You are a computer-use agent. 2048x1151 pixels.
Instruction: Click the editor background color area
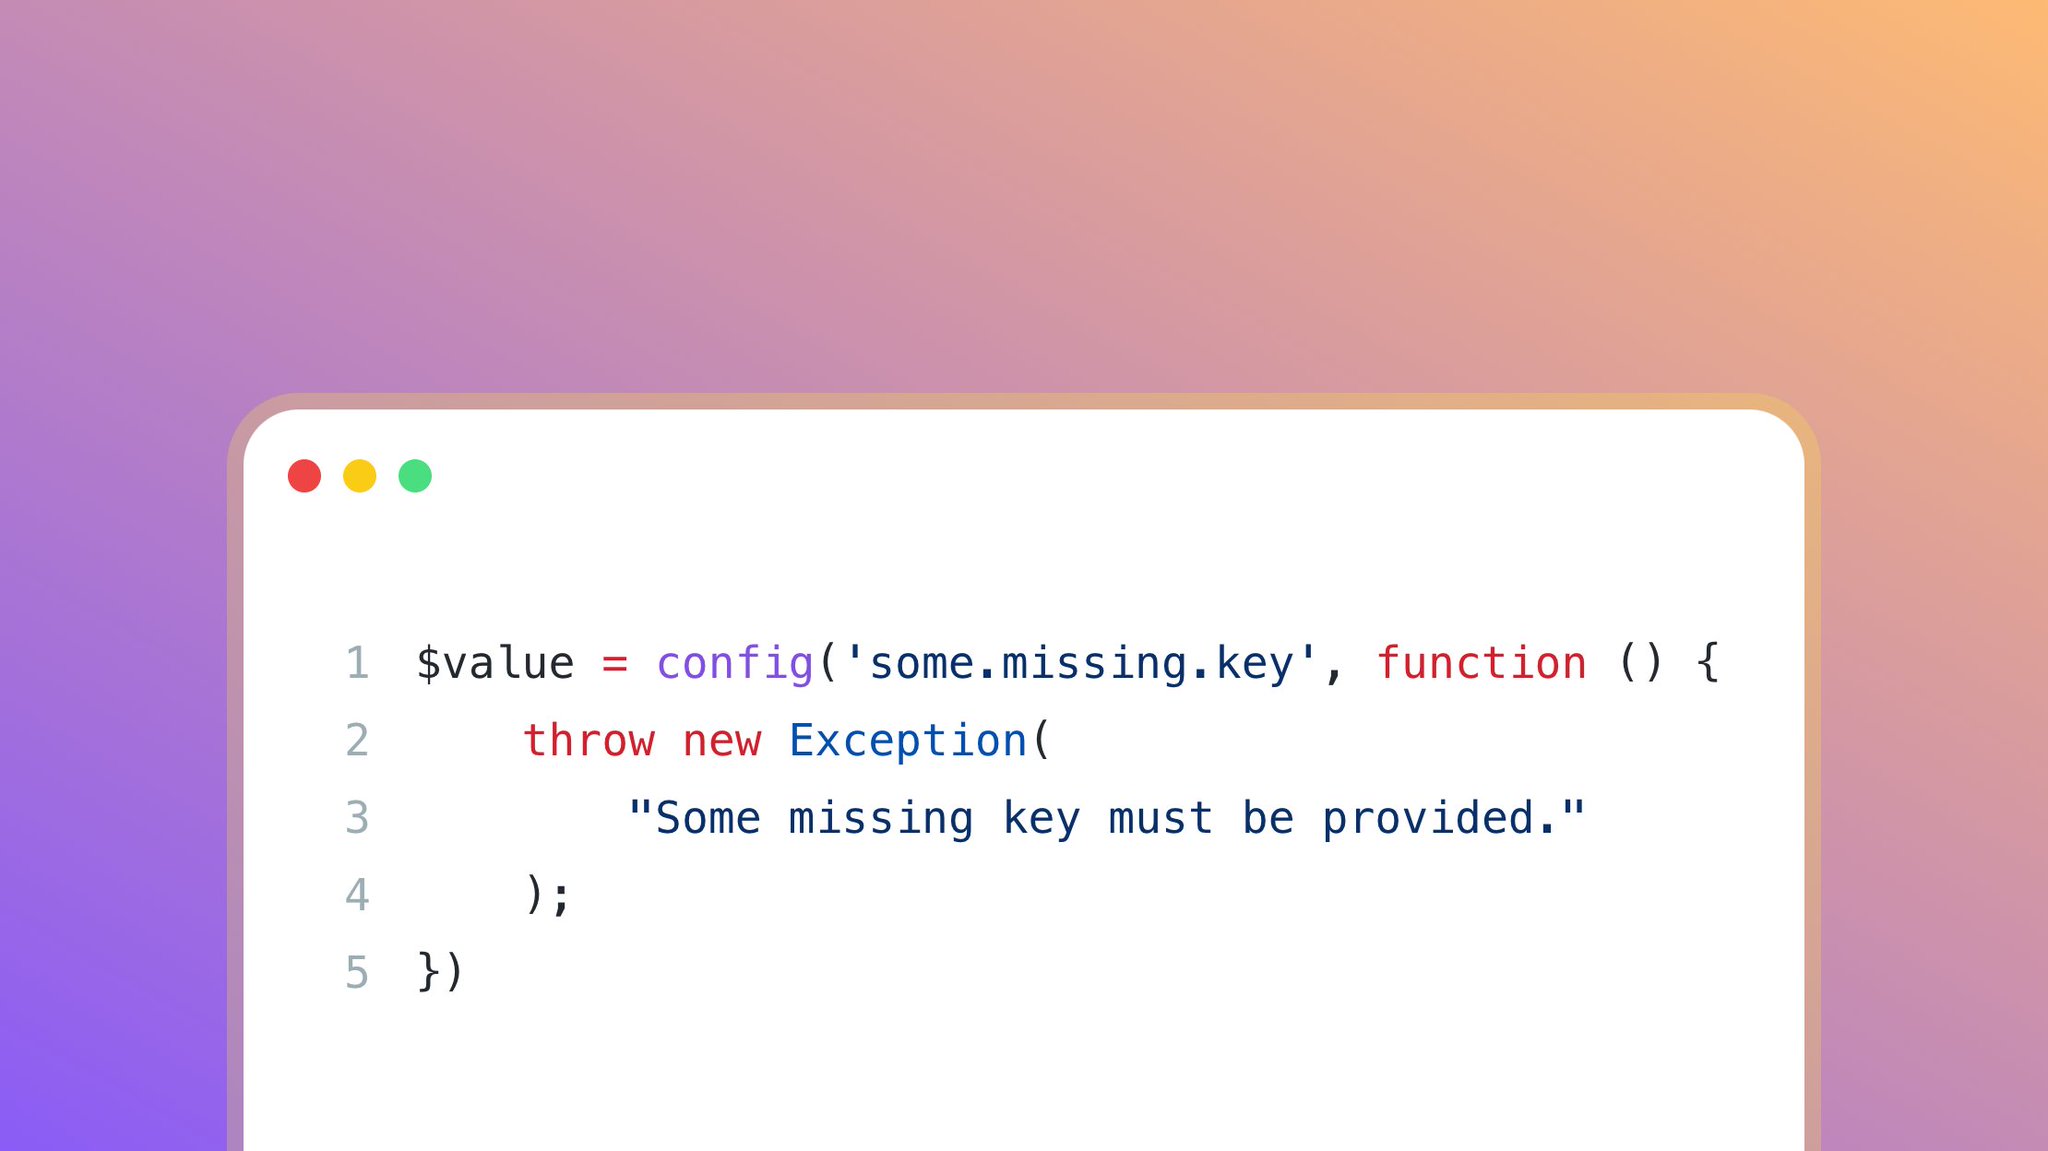[x=1024, y=563]
